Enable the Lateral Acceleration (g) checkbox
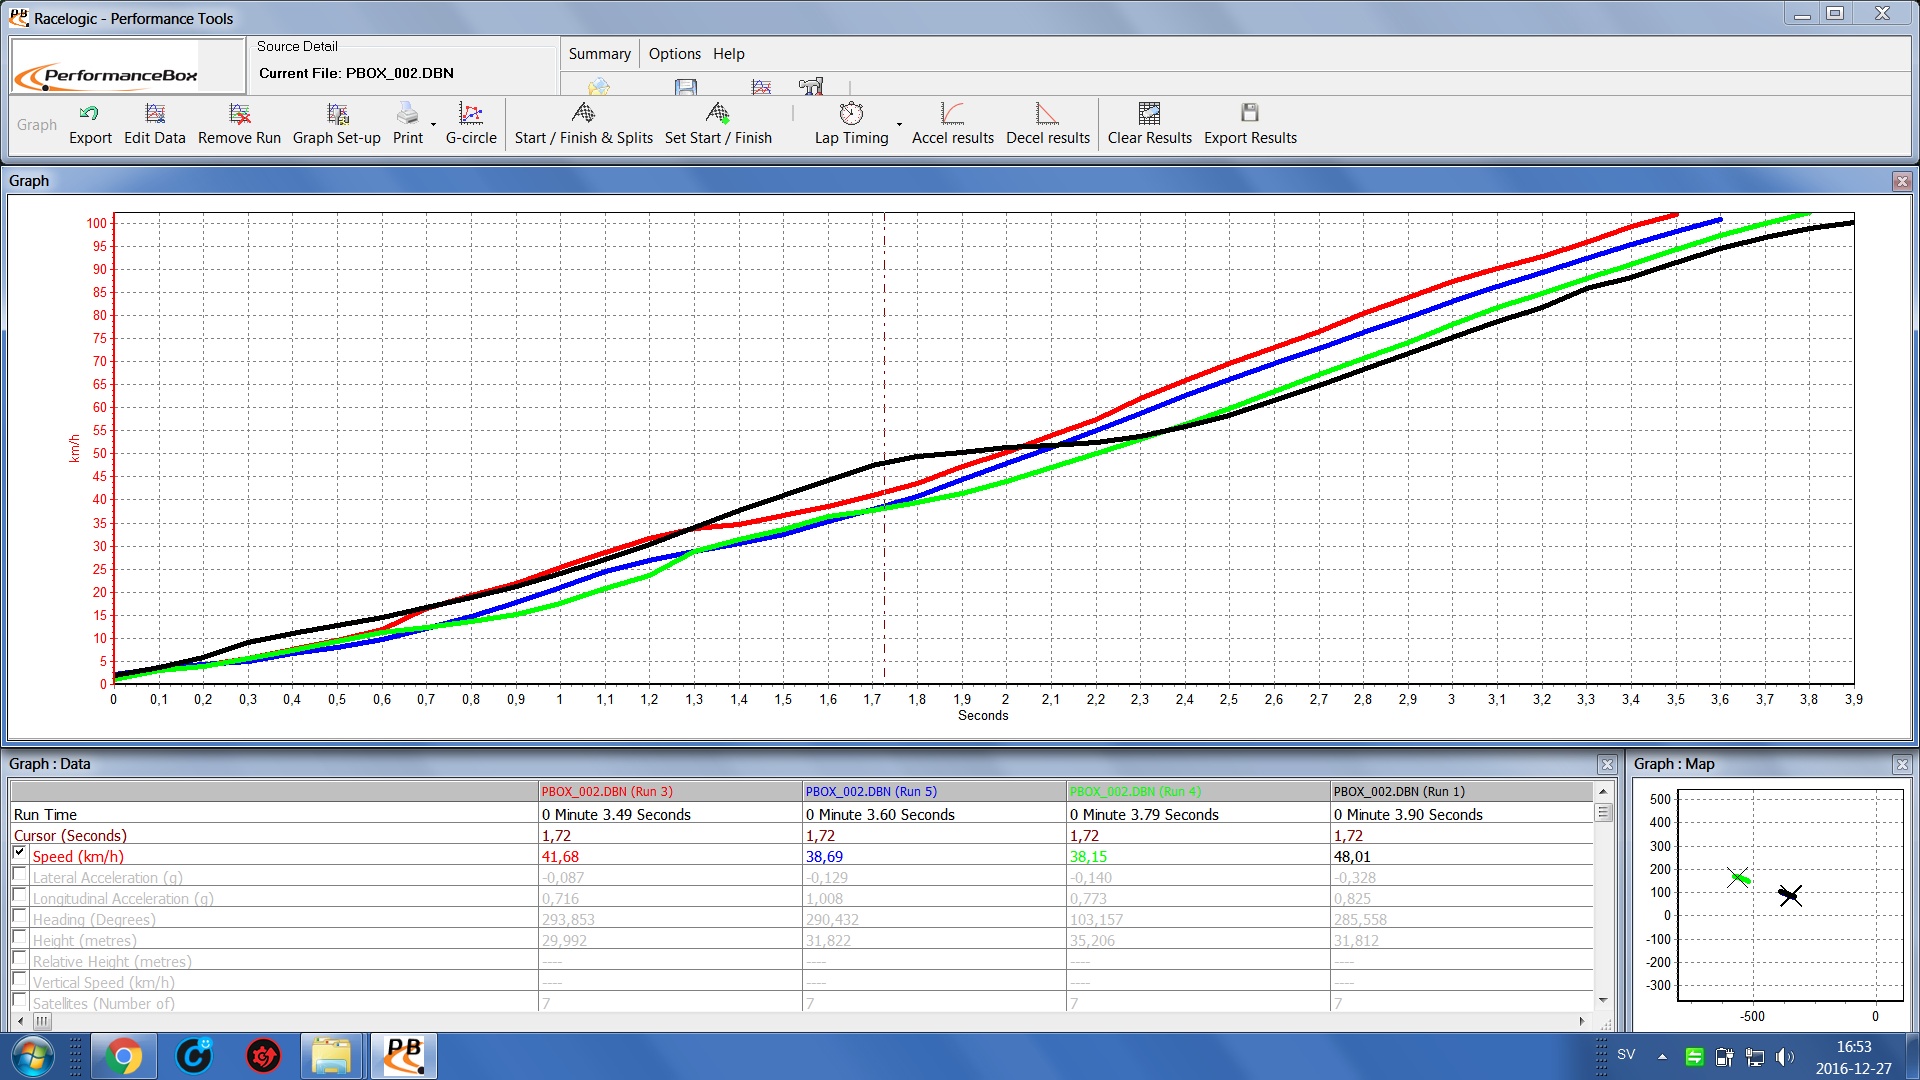Image resolution: width=1920 pixels, height=1080 pixels. [19, 875]
